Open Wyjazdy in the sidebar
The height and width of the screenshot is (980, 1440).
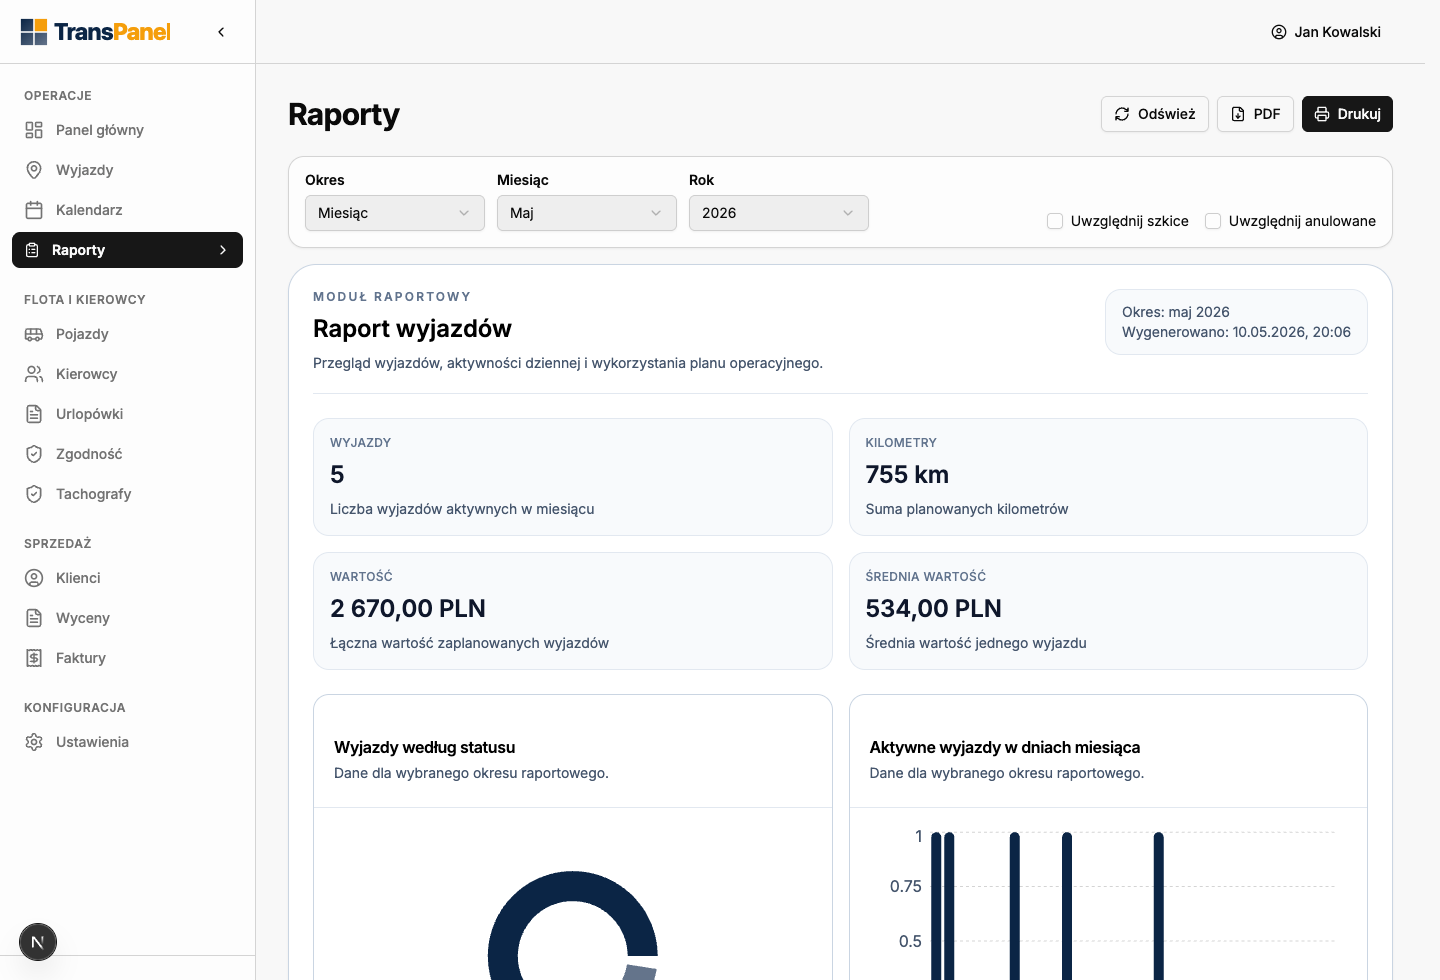click(x=127, y=170)
